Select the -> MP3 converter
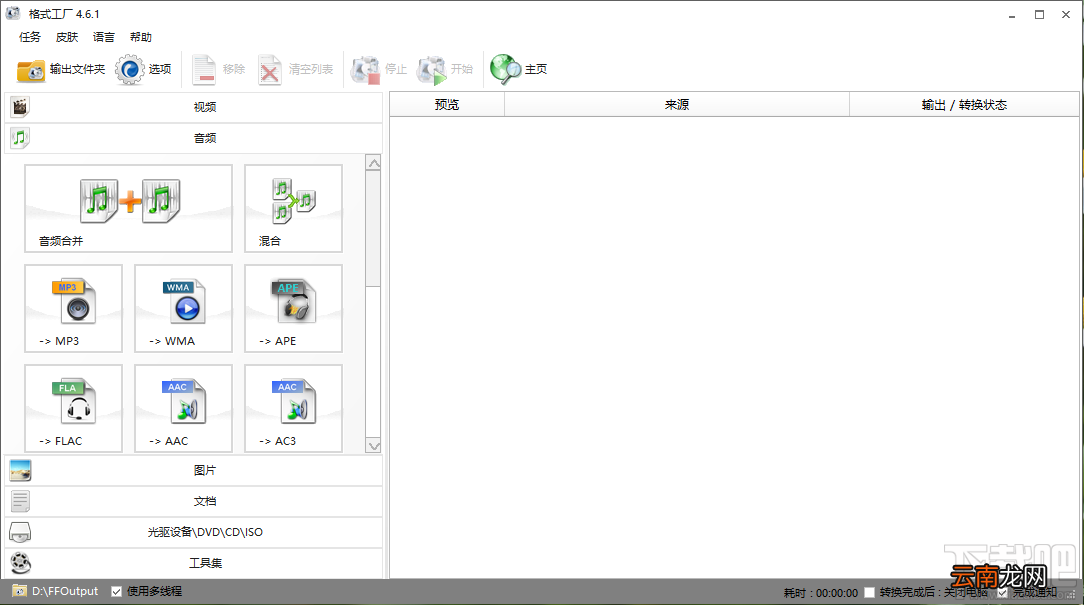Image resolution: width=1084 pixels, height=605 pixels. point(73,308)
